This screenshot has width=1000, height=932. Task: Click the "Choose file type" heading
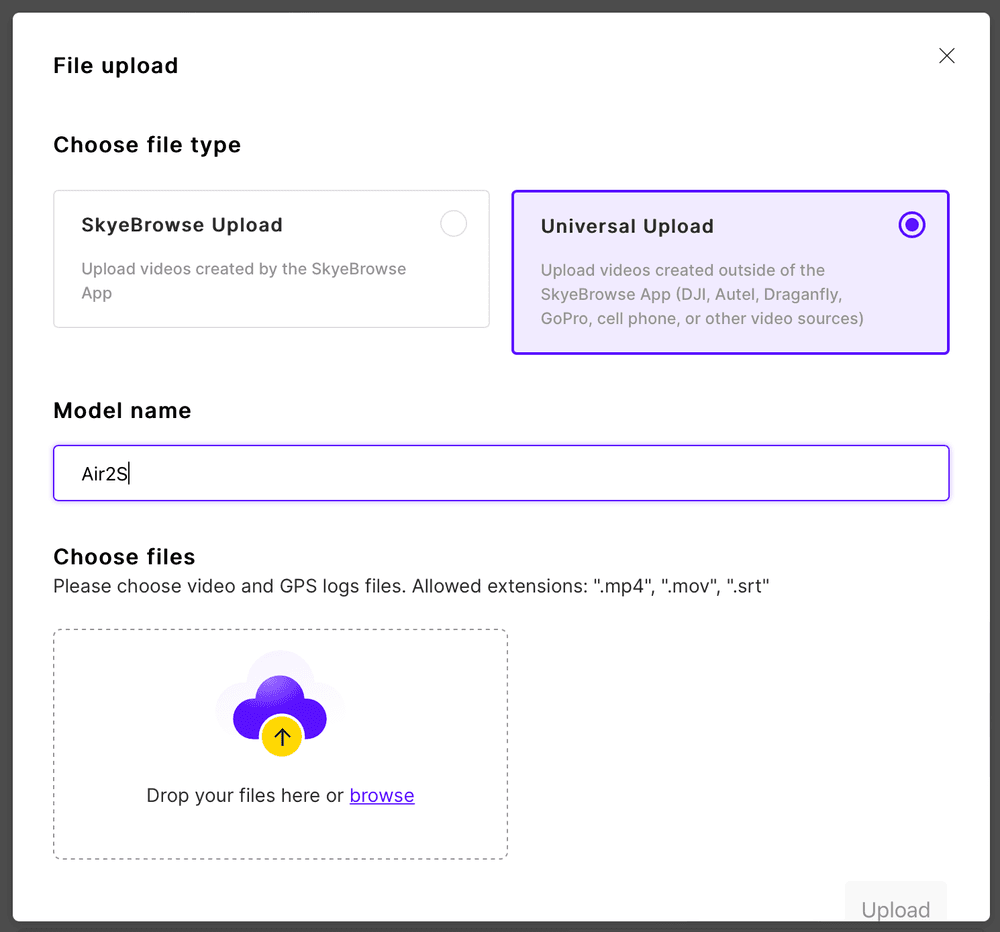[x=147, y=145]
